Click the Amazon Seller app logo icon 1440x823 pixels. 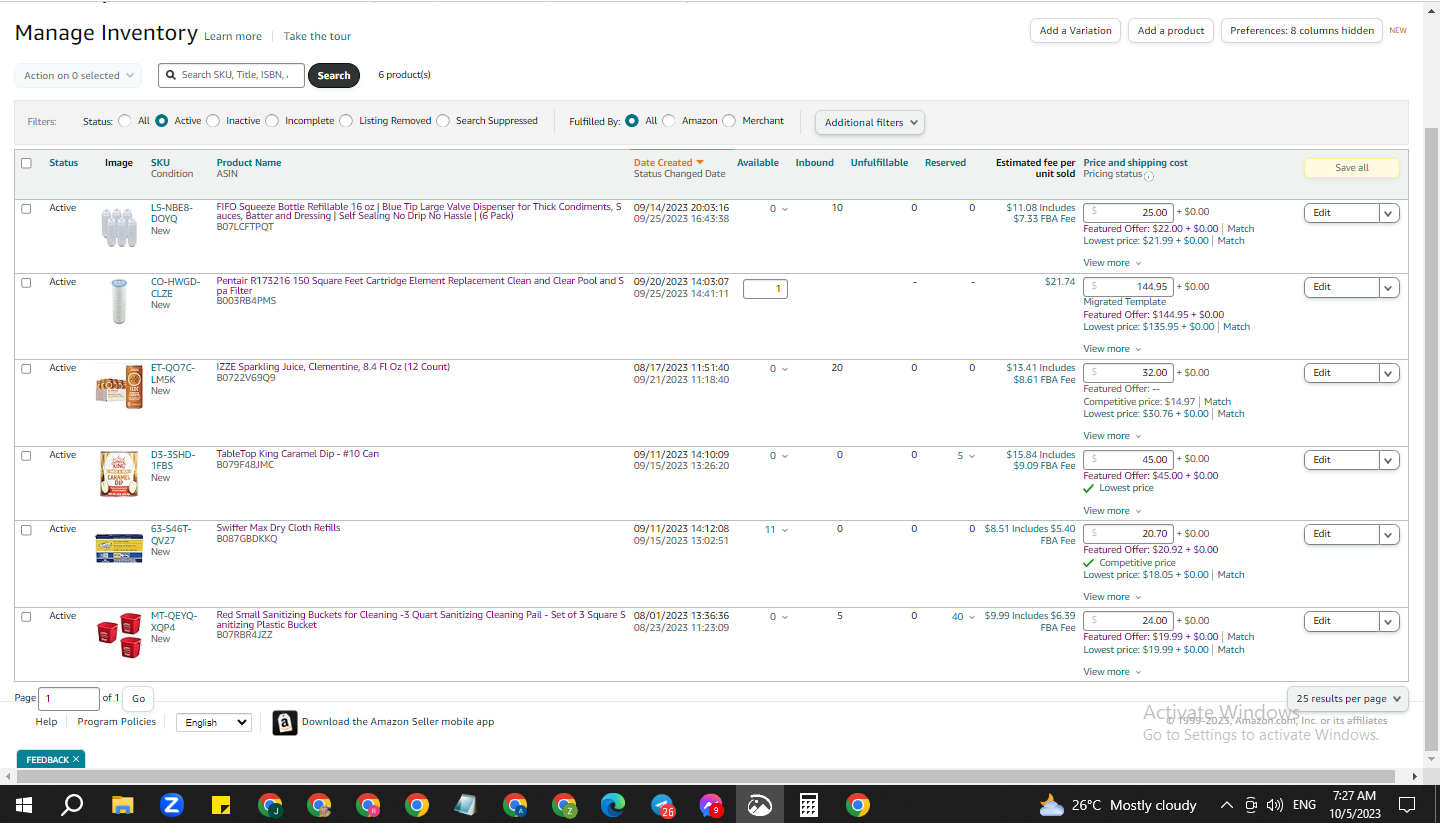285,722
